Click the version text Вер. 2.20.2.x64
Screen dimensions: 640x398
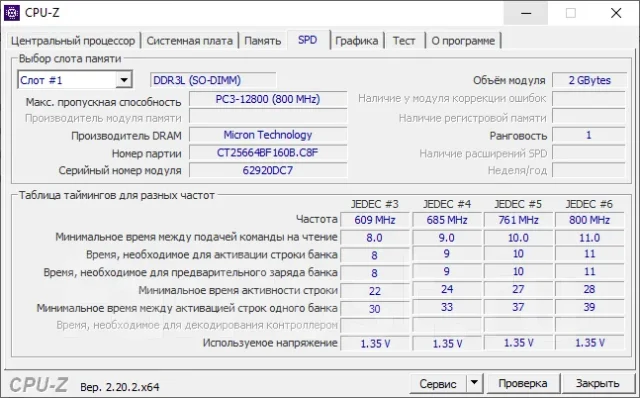coord(120,387)
